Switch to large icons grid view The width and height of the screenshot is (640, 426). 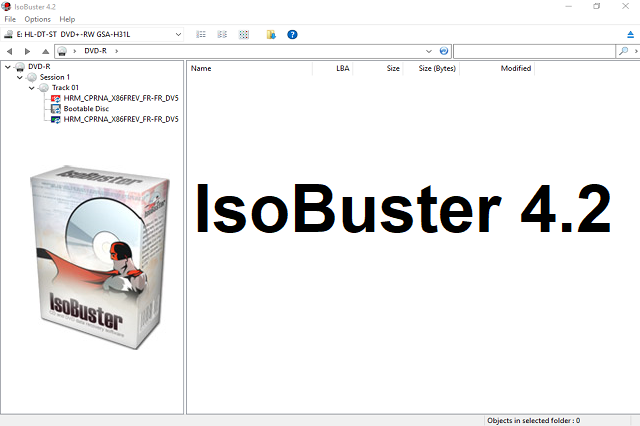pyautogui.click(x=244, y=35)
